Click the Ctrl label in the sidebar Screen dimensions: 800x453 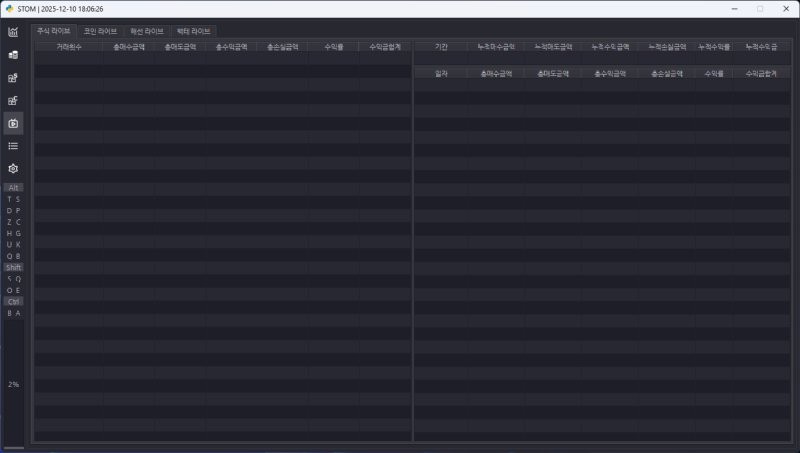point(13,301)
